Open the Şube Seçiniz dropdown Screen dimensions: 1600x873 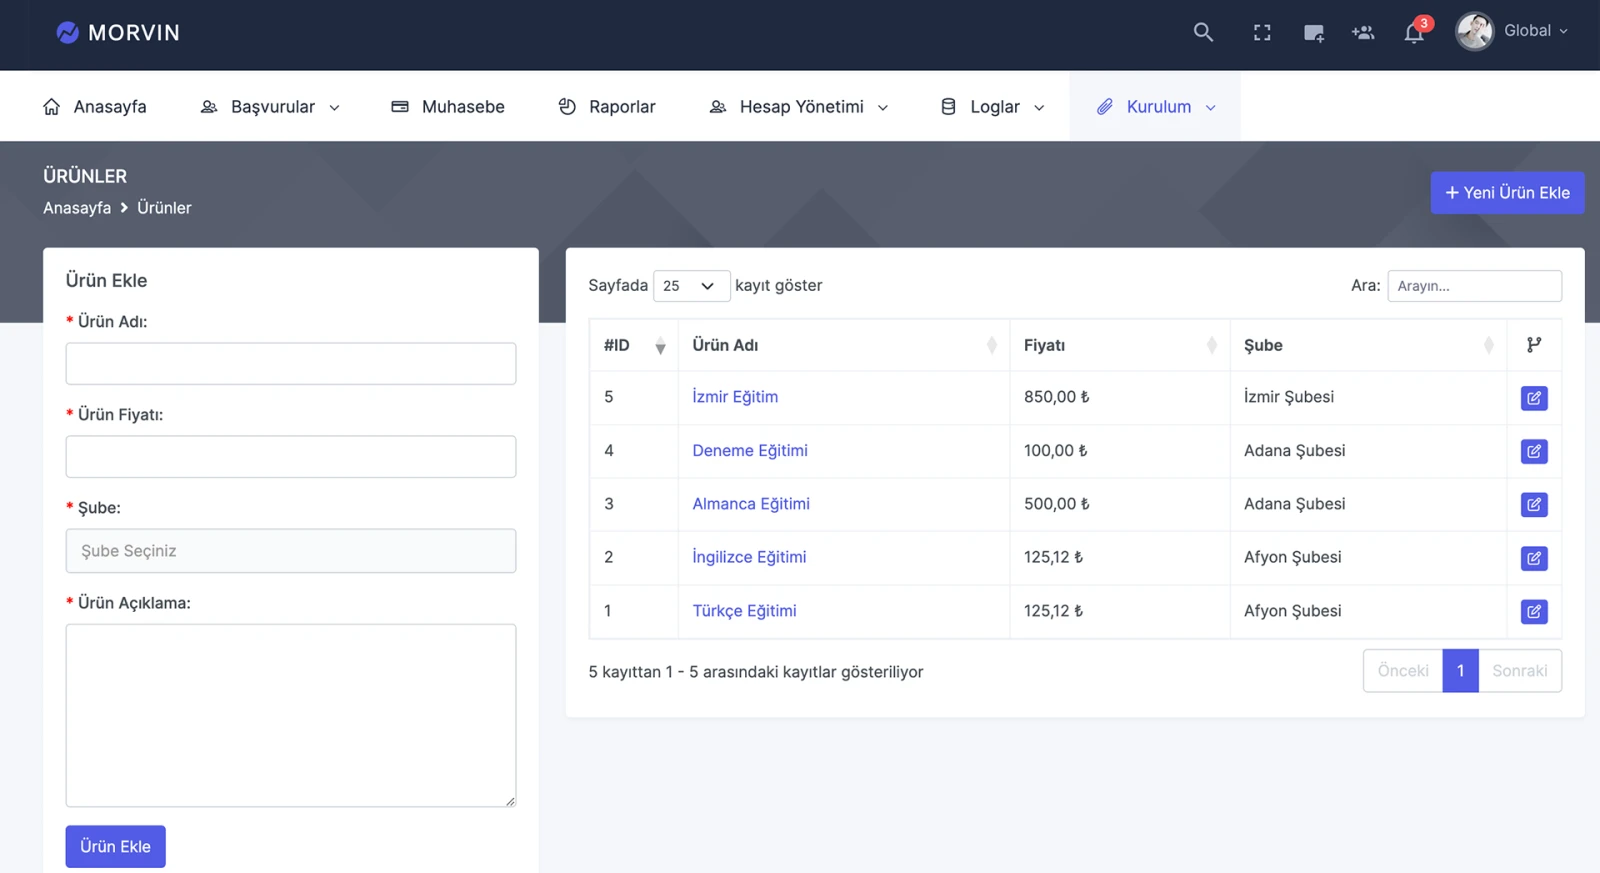coord(291,551)
